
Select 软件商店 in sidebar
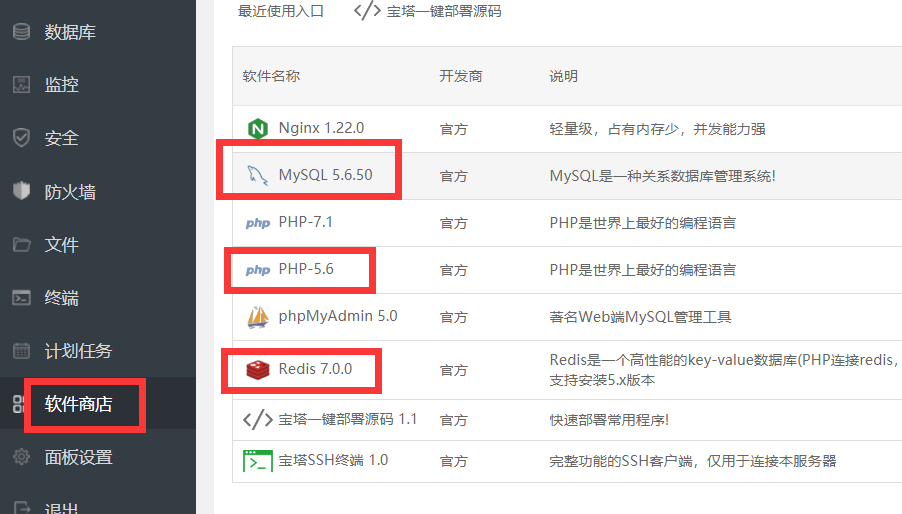pos(78,404)
